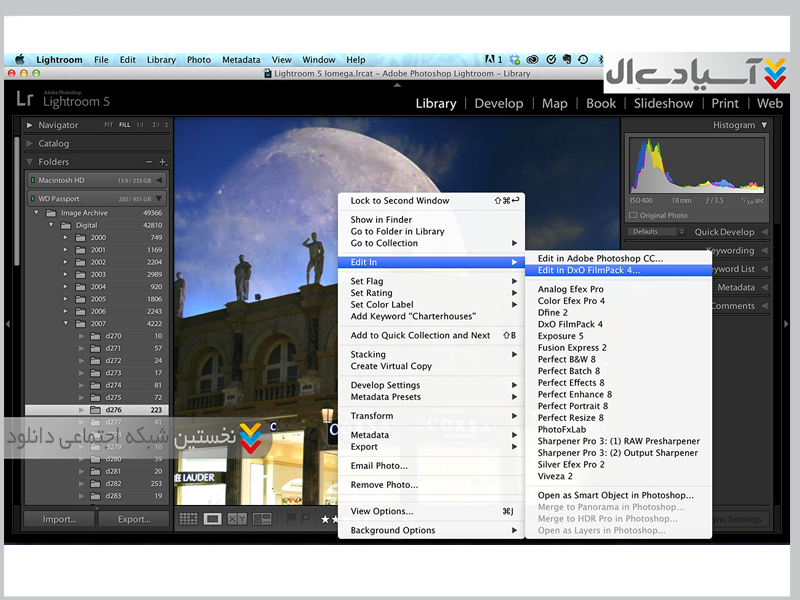Click the minus icon in Folders panel

(149, 162)
